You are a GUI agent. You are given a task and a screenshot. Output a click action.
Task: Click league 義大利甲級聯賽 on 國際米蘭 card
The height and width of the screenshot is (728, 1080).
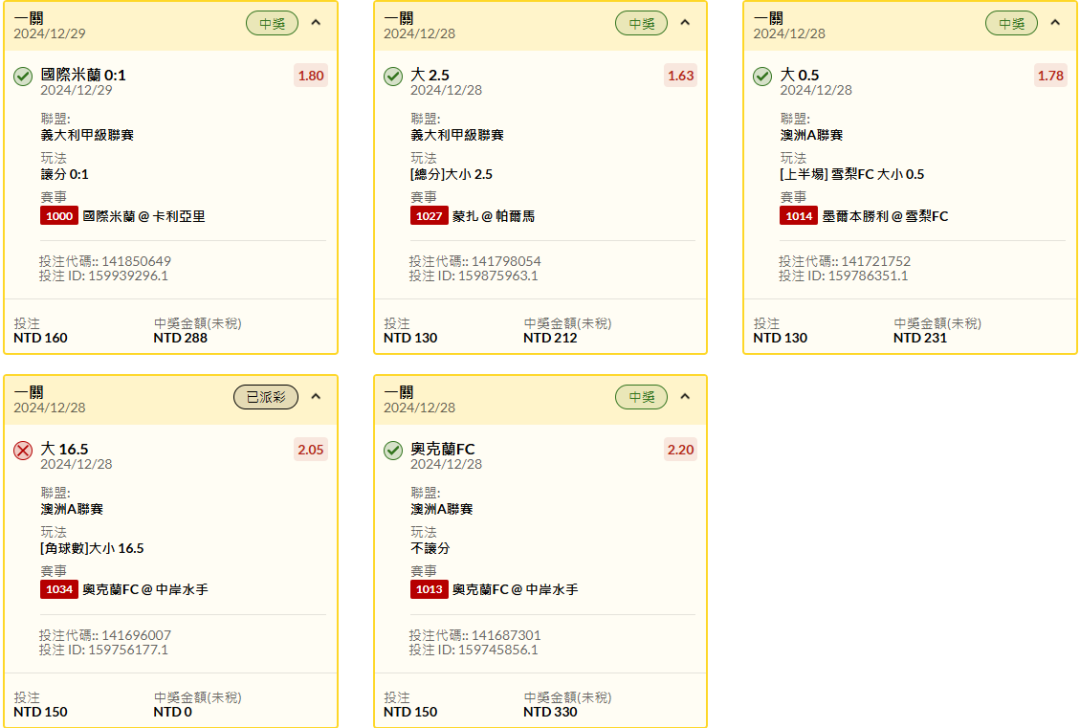pyautogui.click(x=87, y=135)
